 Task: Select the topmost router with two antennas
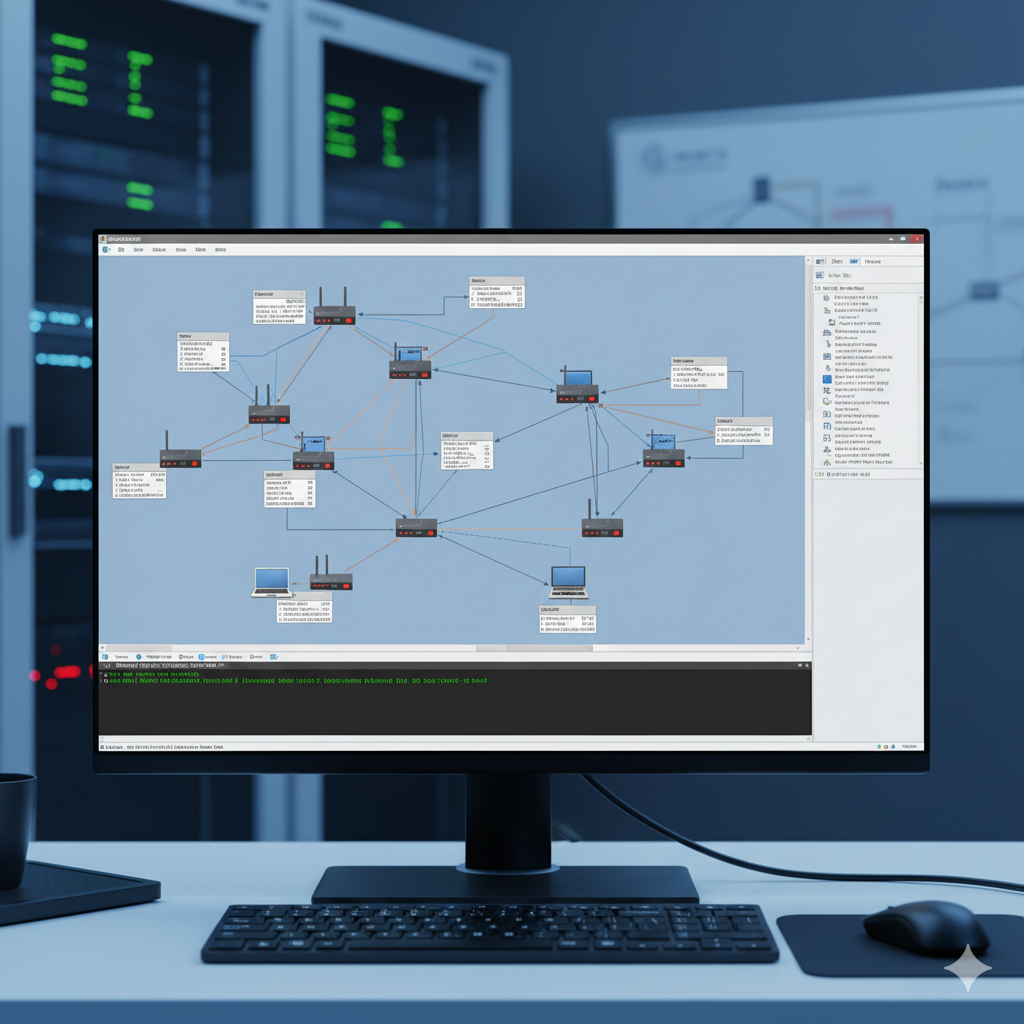tap(334, 314)
